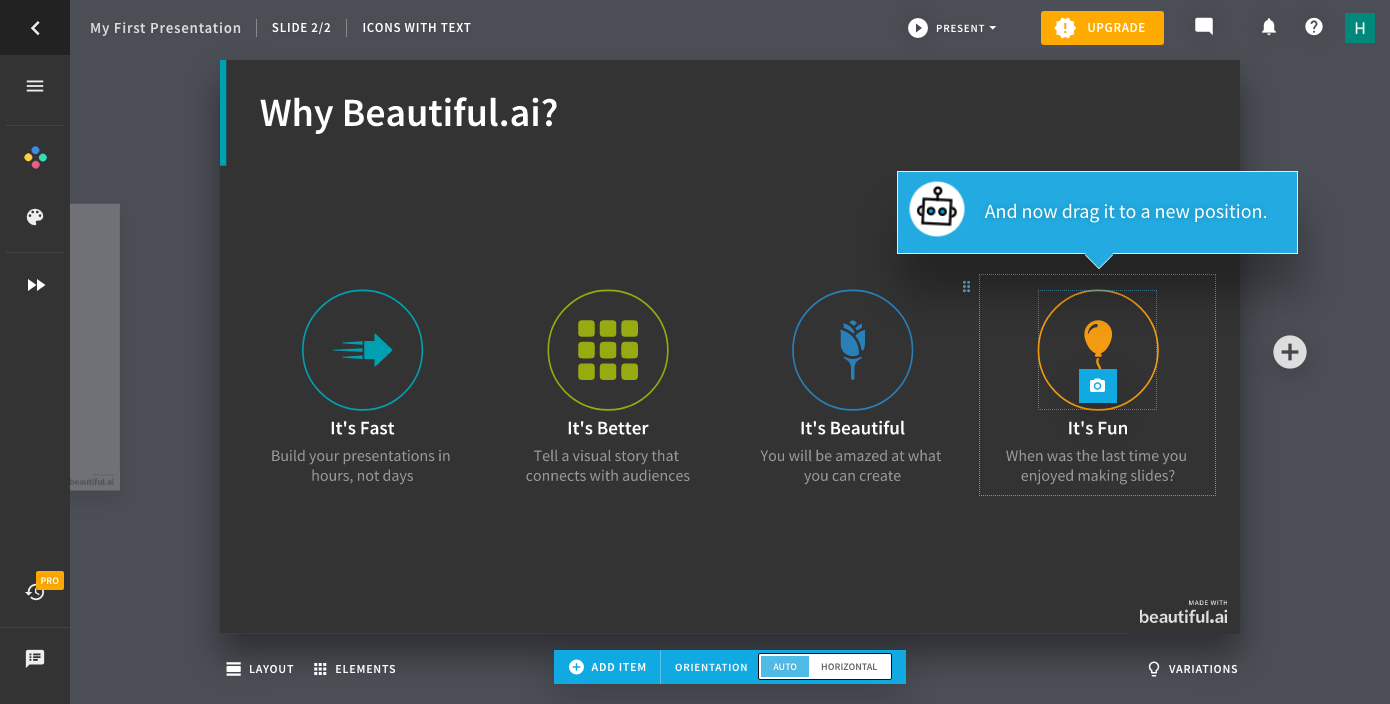Open the feedback chat icon in sidebar
1390x704 pixels.
point(35,659)
